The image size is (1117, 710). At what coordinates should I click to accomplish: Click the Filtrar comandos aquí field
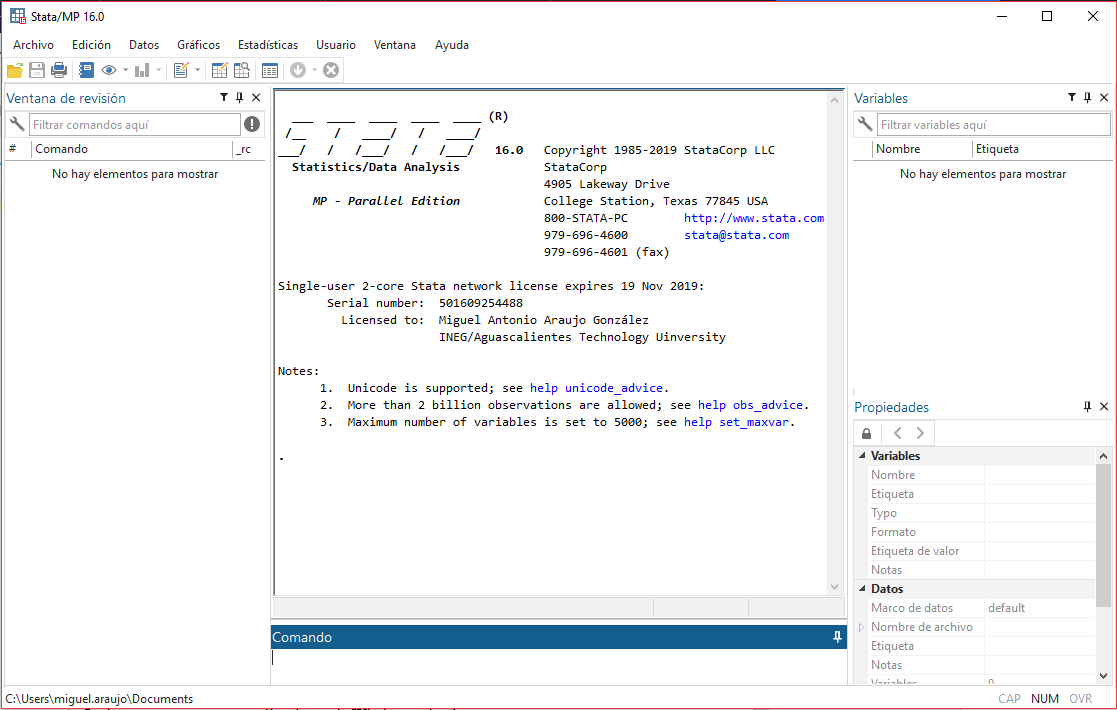tap(135, 125)
